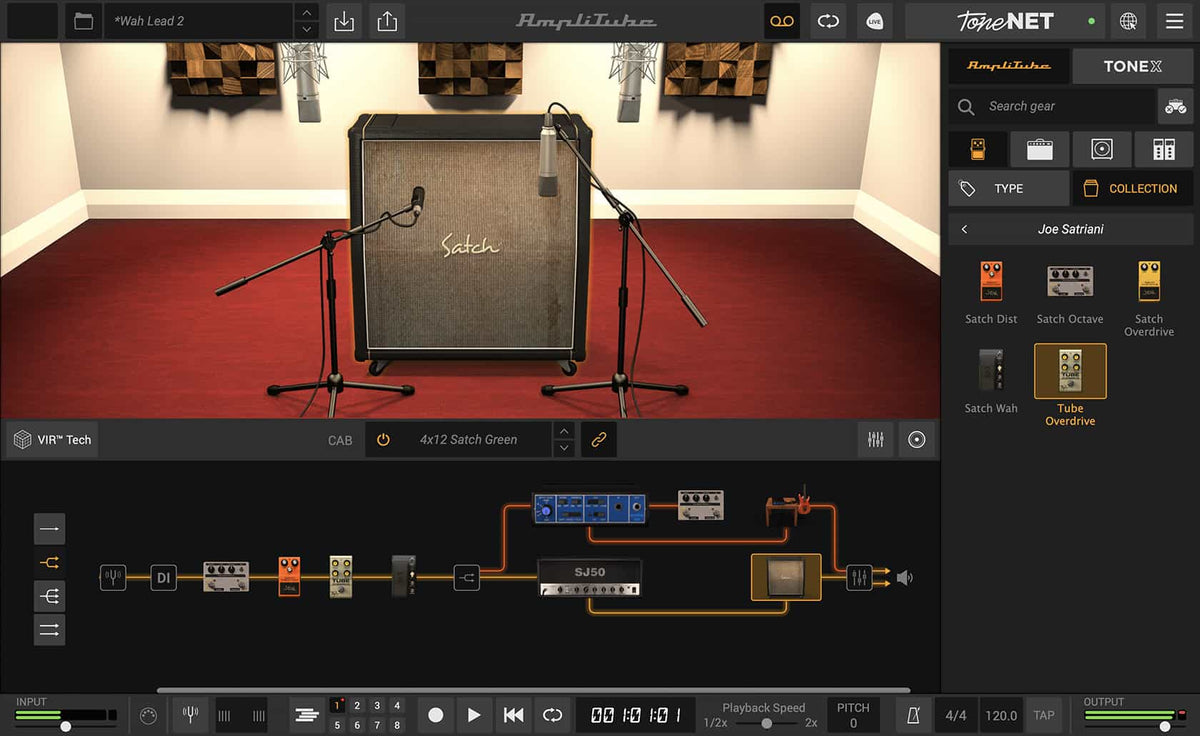Select the DI block in the chain
1200x736 pixels.
click(x=164, y=577)
